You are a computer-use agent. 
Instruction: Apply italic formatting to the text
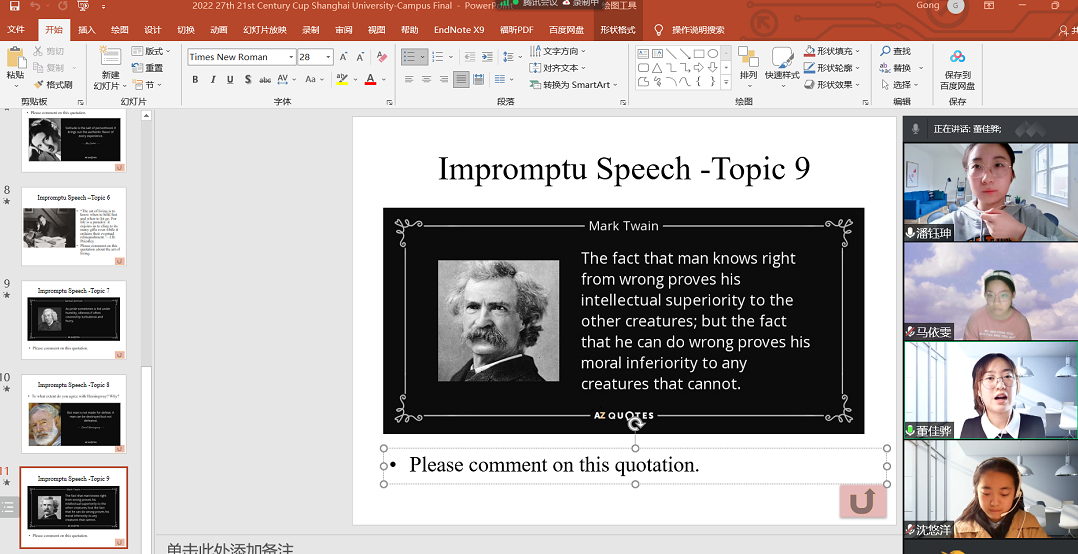point(212,79)
